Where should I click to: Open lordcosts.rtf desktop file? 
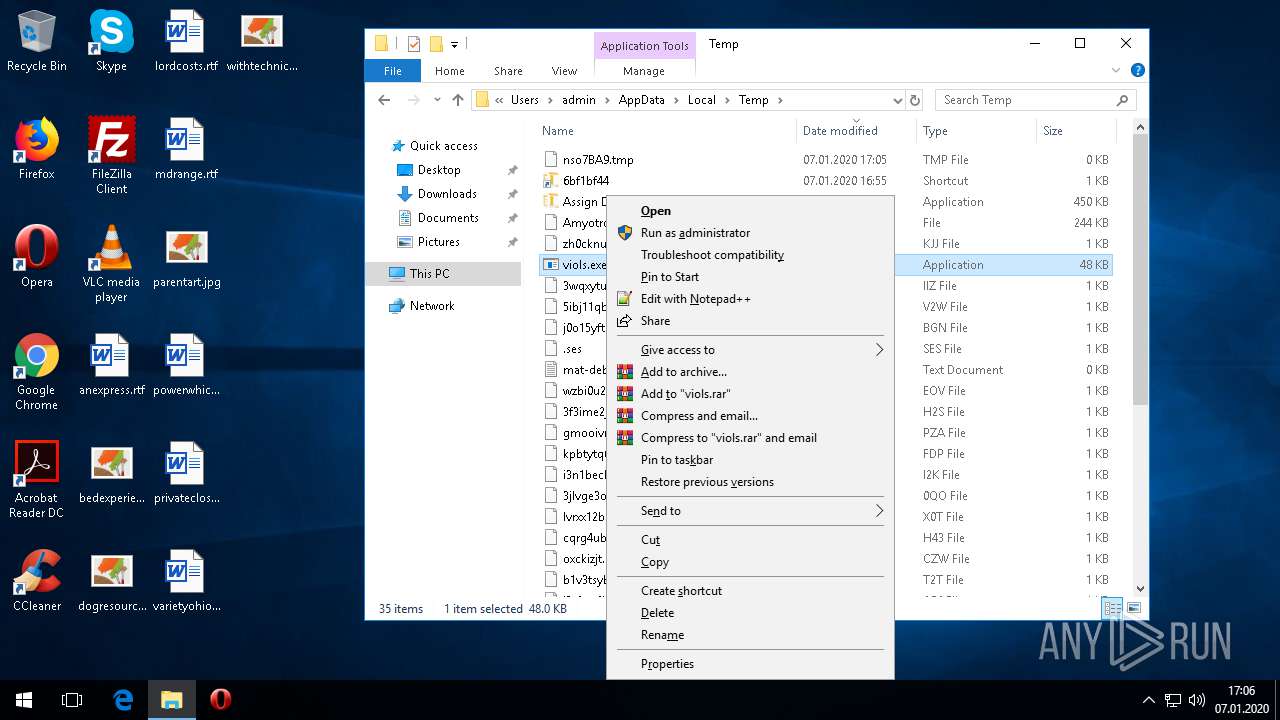point(186,41)
